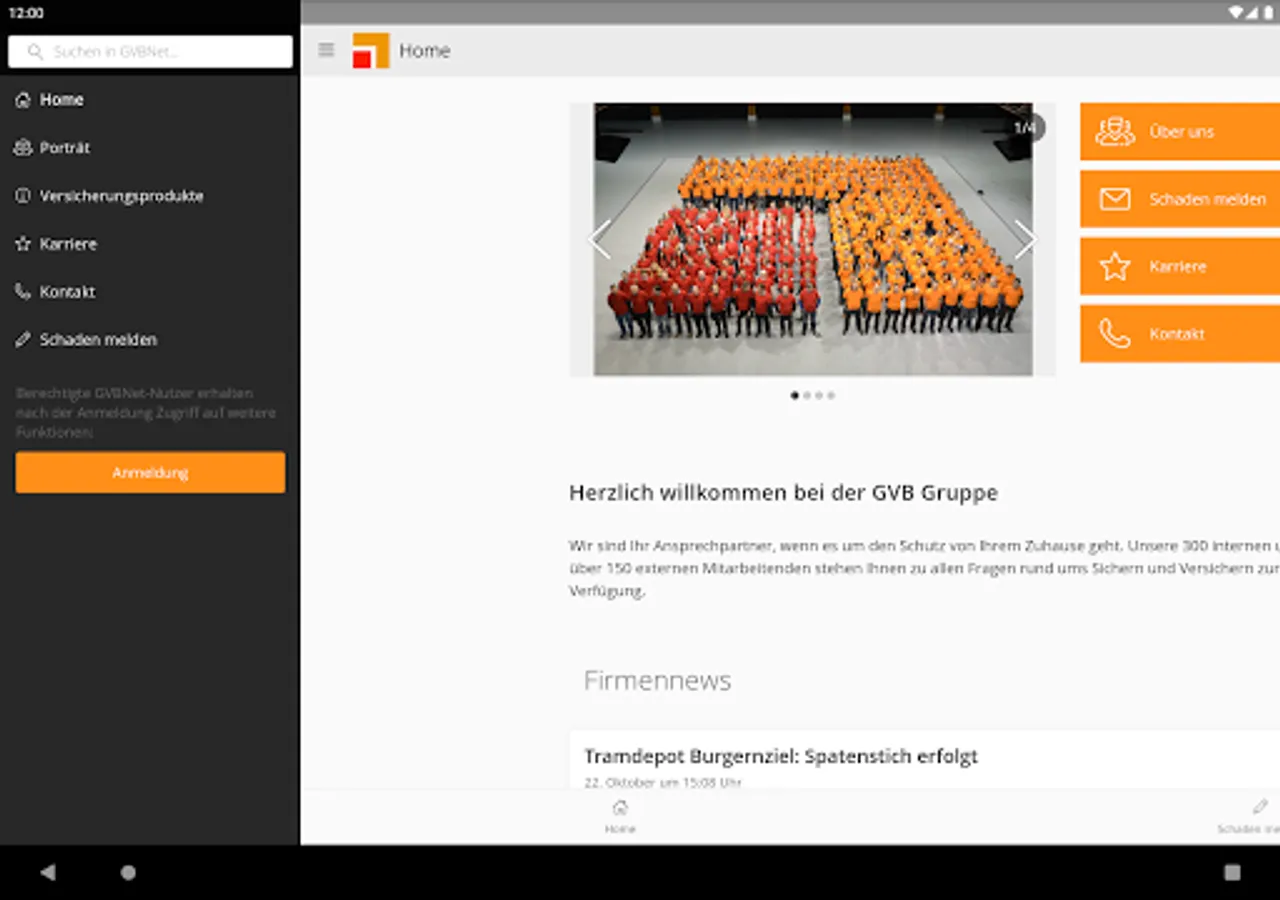Viewport: 1280px width, 900px height.
Task: Click the Home house icon in sidebar
Action: coord(23,100)
